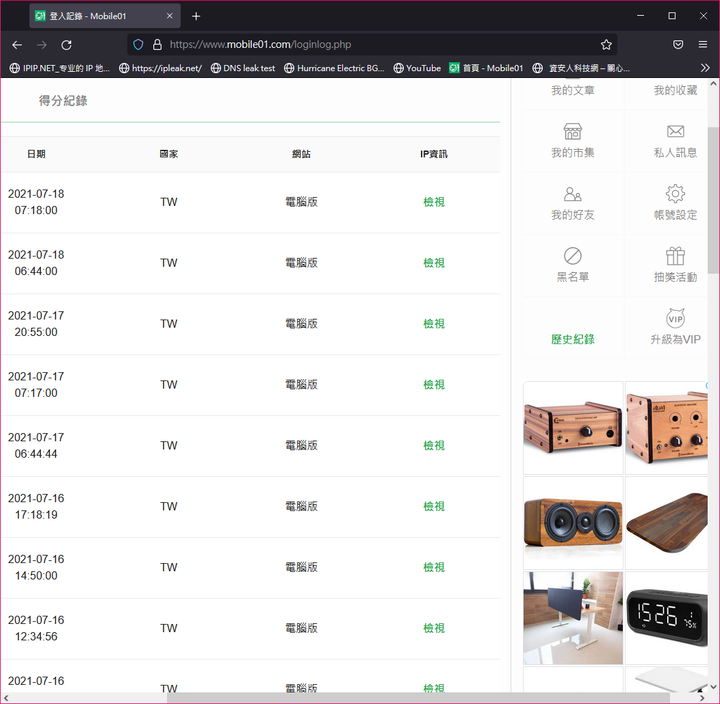
Task: Reload the current page
Action: [67, 45]
